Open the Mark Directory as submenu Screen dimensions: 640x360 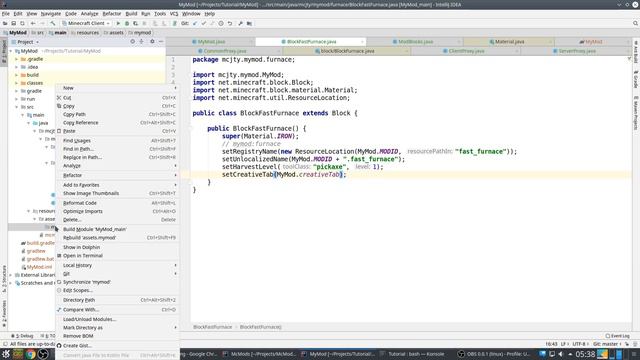[x=118, y=328]
